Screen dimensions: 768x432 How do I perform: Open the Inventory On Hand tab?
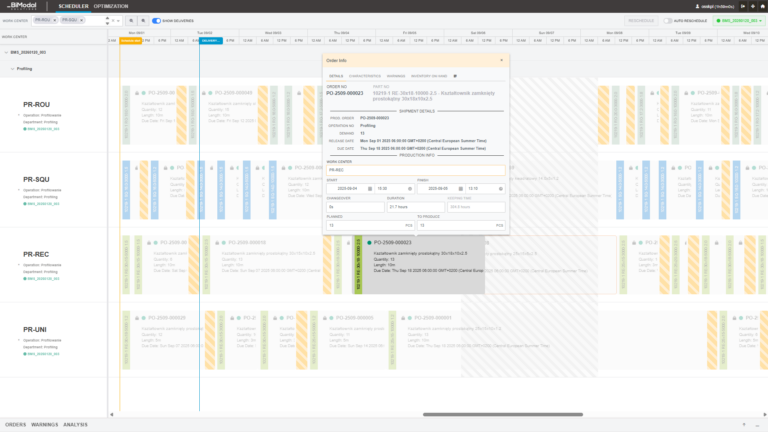point(430,75)
